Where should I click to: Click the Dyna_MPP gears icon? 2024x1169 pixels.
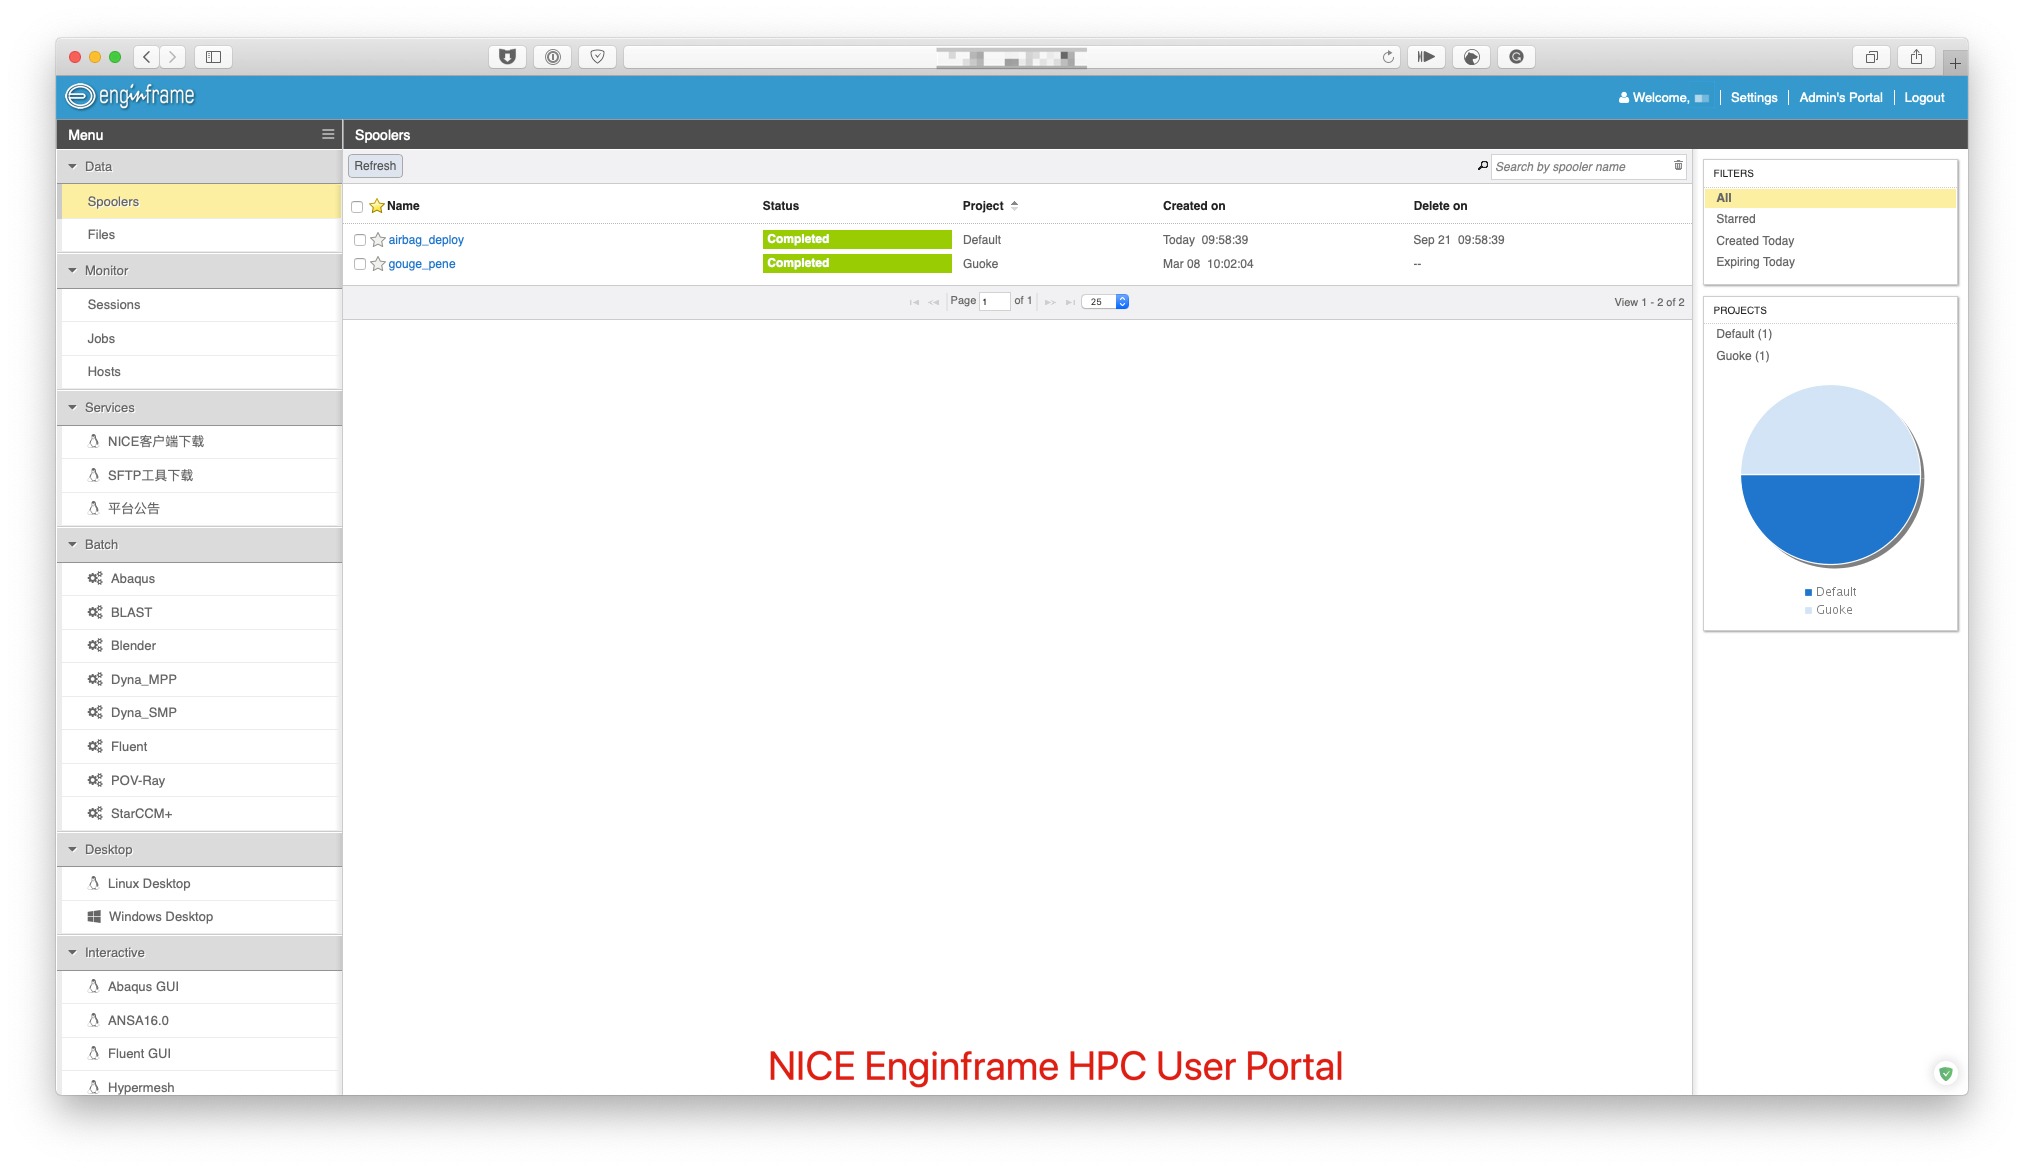[95, 679]
